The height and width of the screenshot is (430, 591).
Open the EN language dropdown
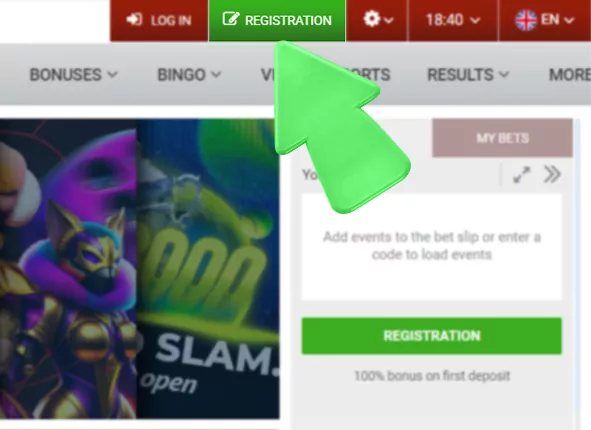[x=544, y=20]
